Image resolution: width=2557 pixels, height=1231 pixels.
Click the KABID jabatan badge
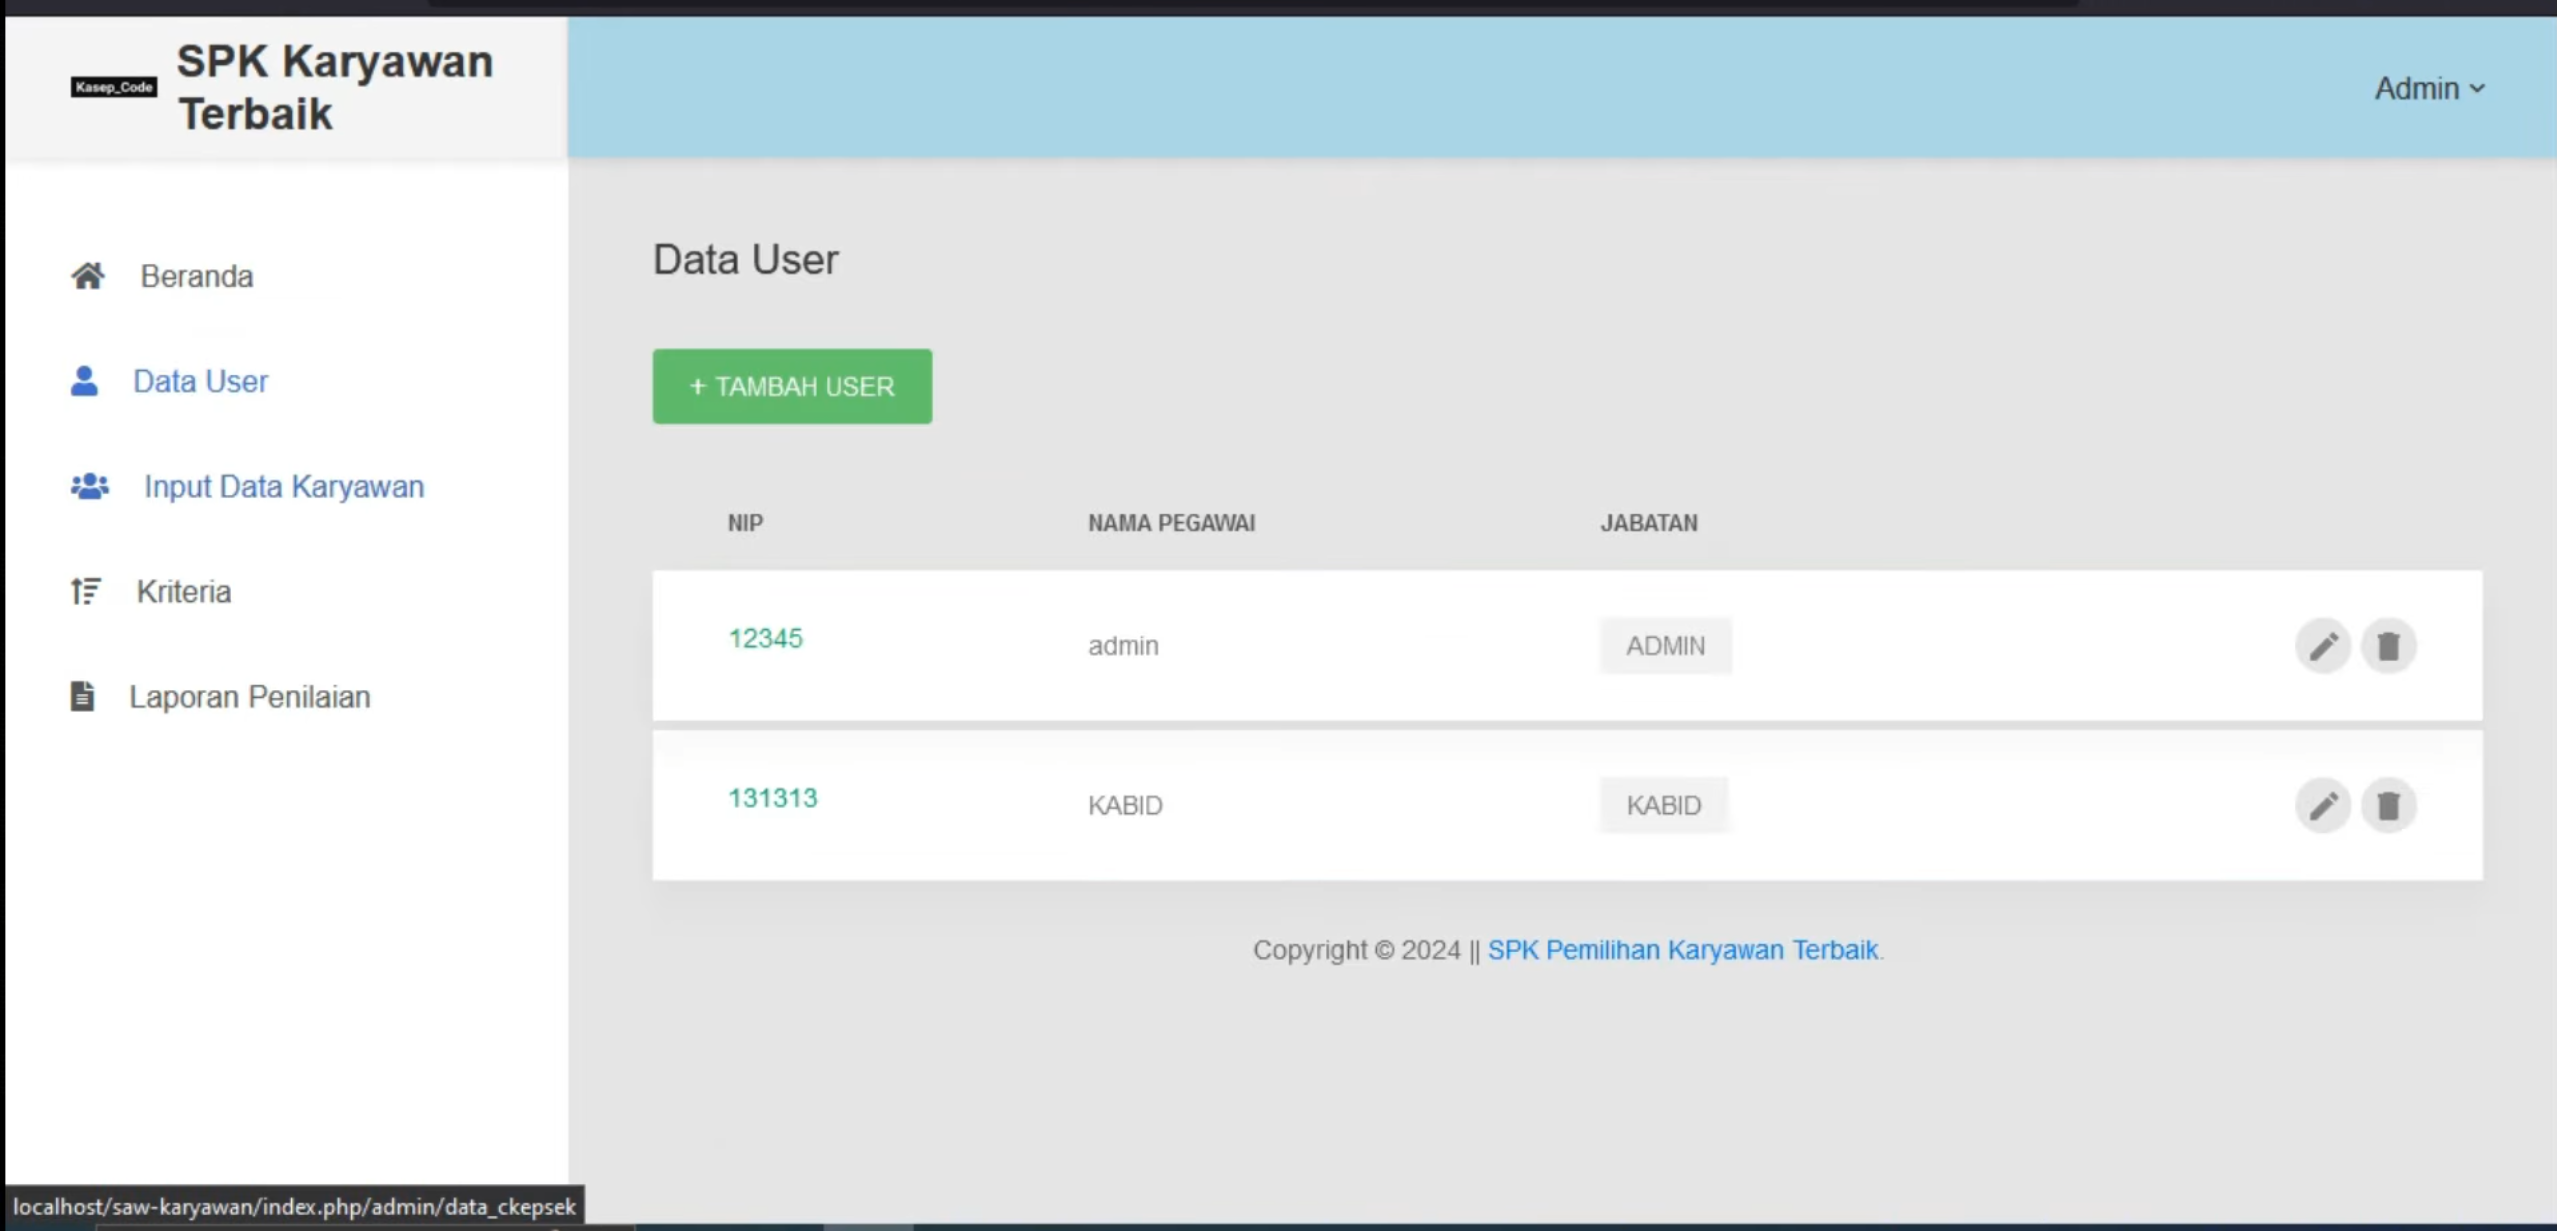click(1664, 806)
